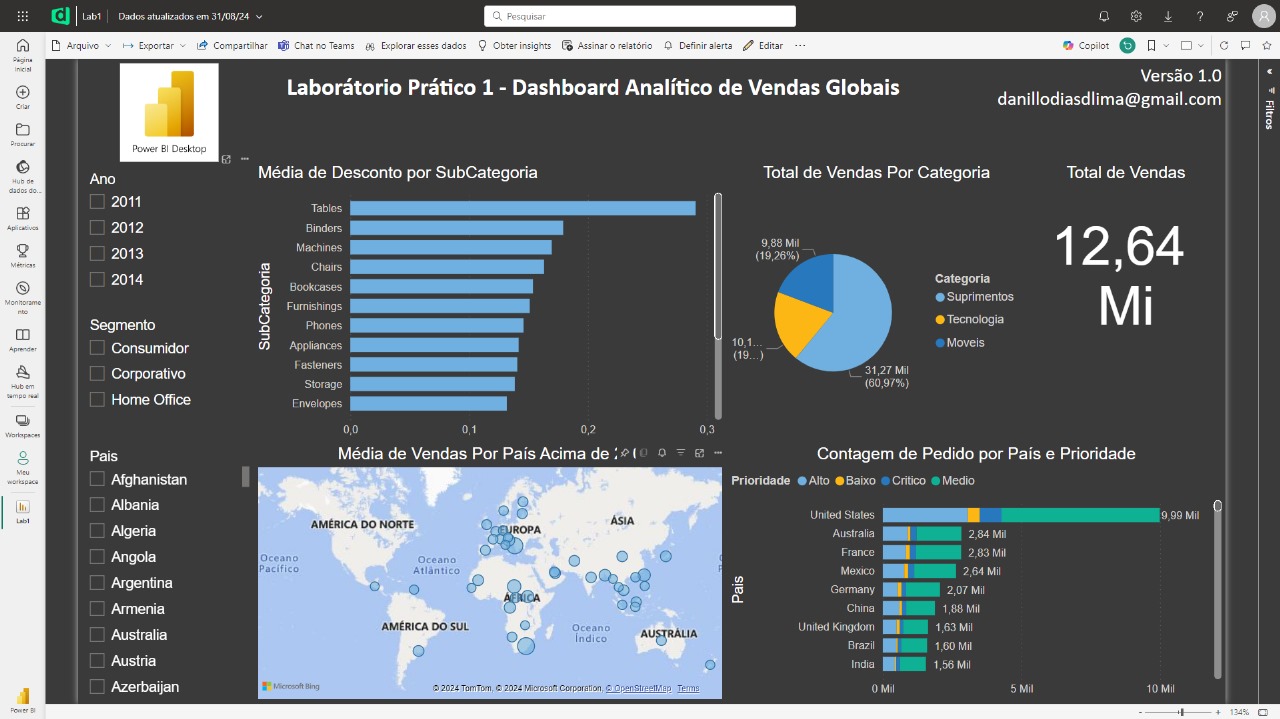Check the Consumidor segment
Image resolution: width=1280 pixels, height=719 pixels.
[x=97, y=348]
